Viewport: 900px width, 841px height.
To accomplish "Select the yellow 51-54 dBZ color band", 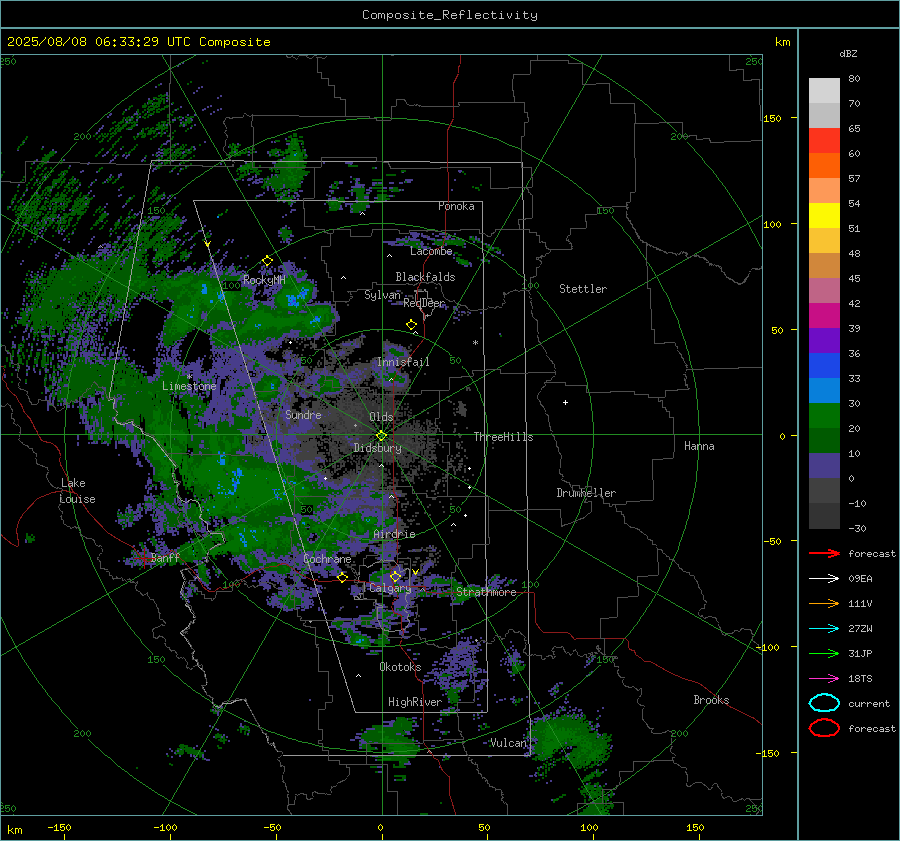I will coord(824,216).
